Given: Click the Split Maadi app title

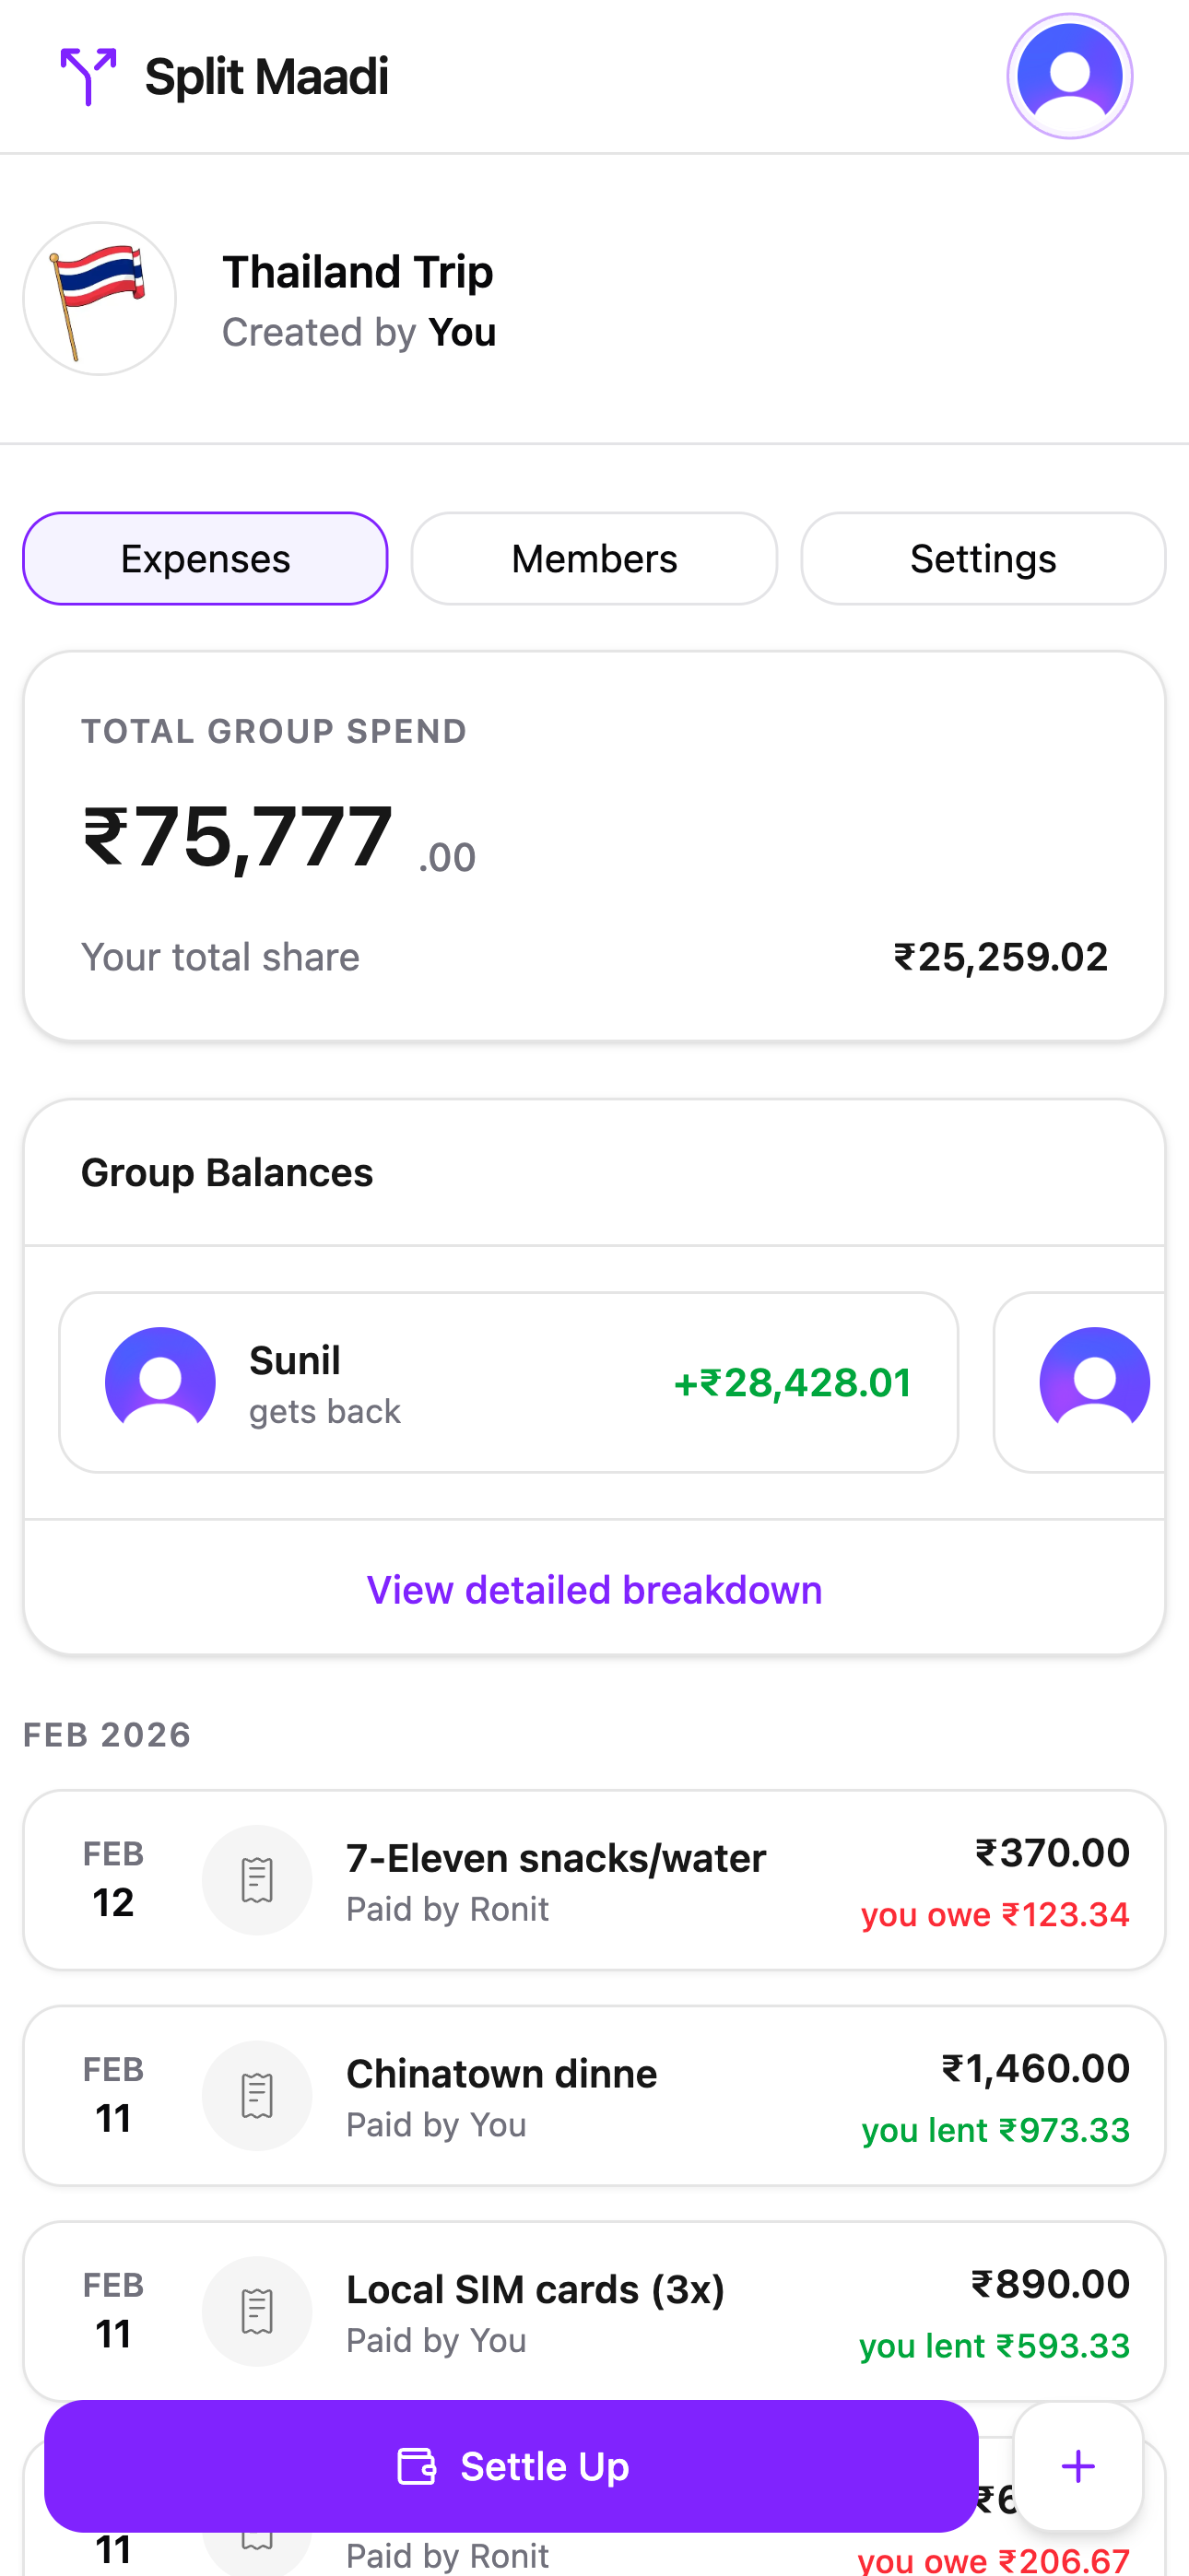Looking at the screenshot, I should pyautogui.click(x=266, y=77).
